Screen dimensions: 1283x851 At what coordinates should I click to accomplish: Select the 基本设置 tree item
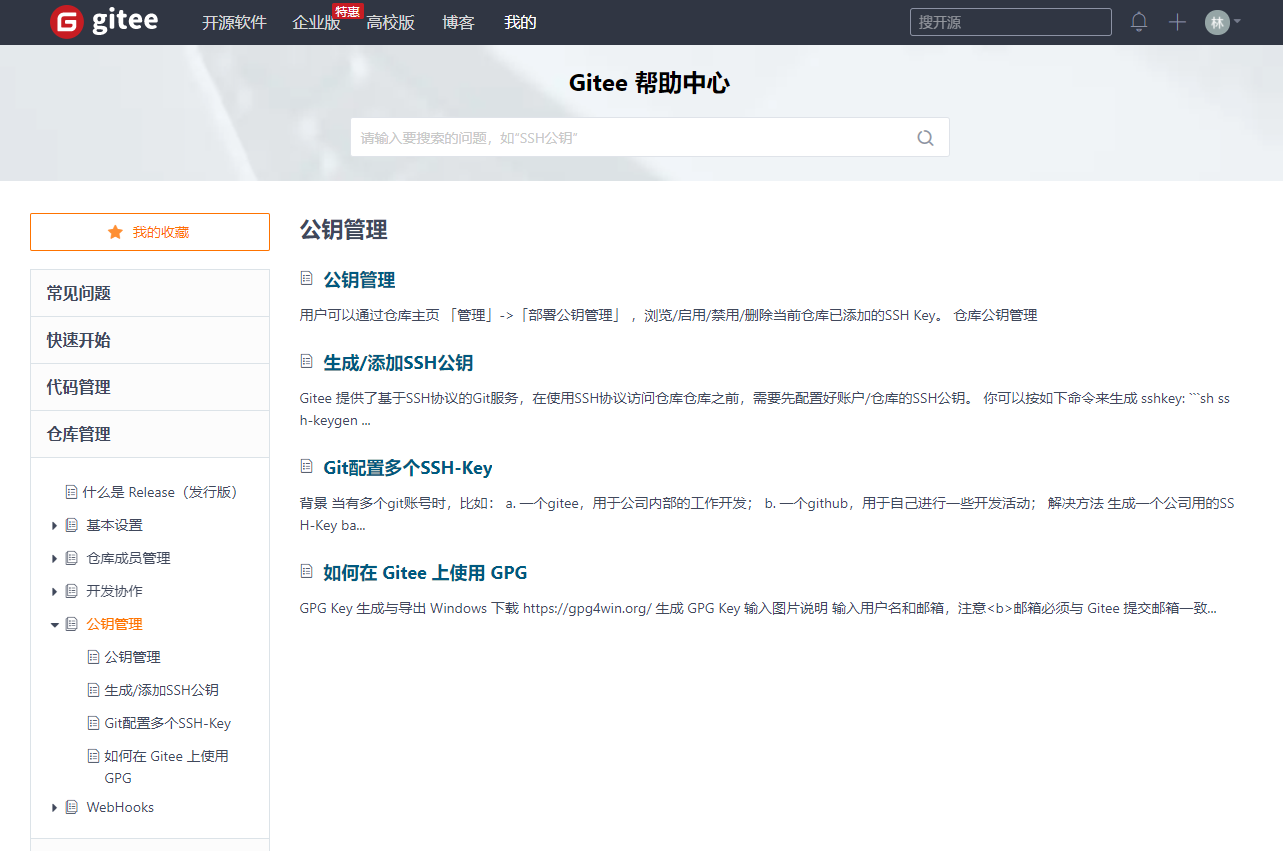pos(114,525)
